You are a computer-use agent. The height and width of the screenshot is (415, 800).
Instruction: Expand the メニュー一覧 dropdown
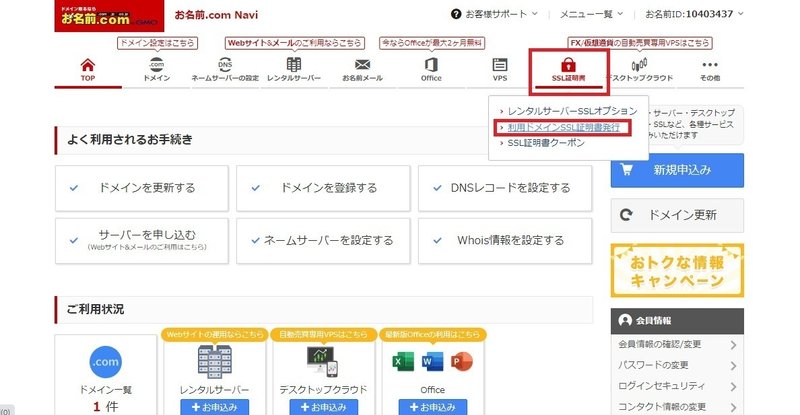click(x=592, y=14)
